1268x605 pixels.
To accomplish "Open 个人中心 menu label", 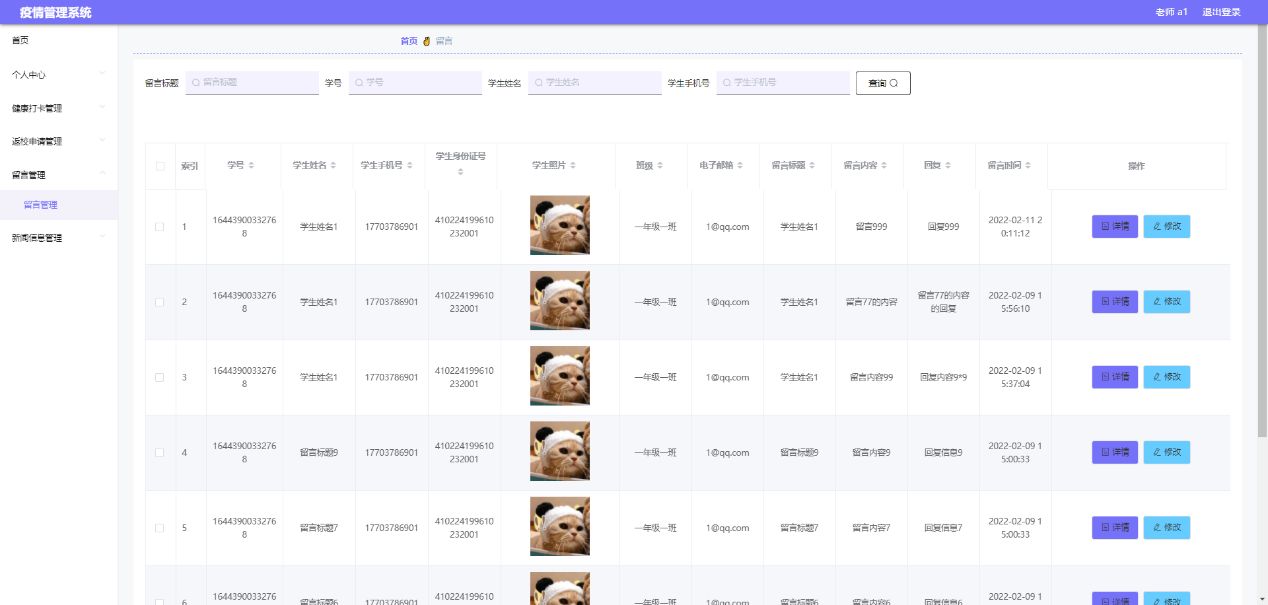I will pos(28,75).
